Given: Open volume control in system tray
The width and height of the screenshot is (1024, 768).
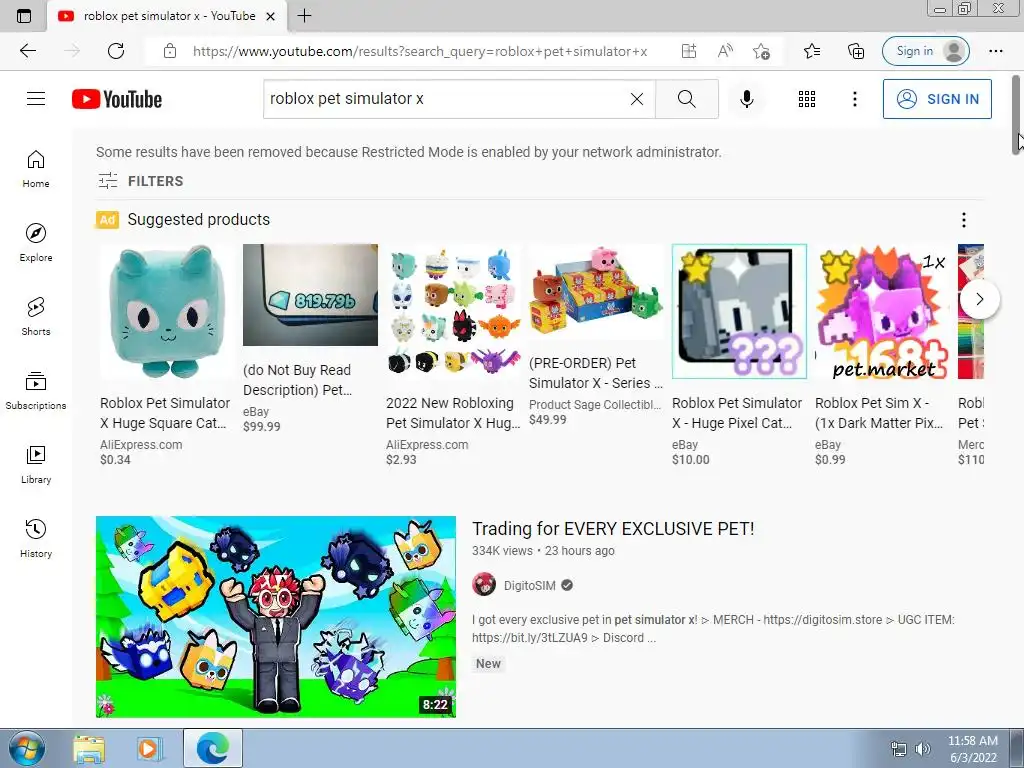Looking at the screenshot, I should (x=923, y=749).
